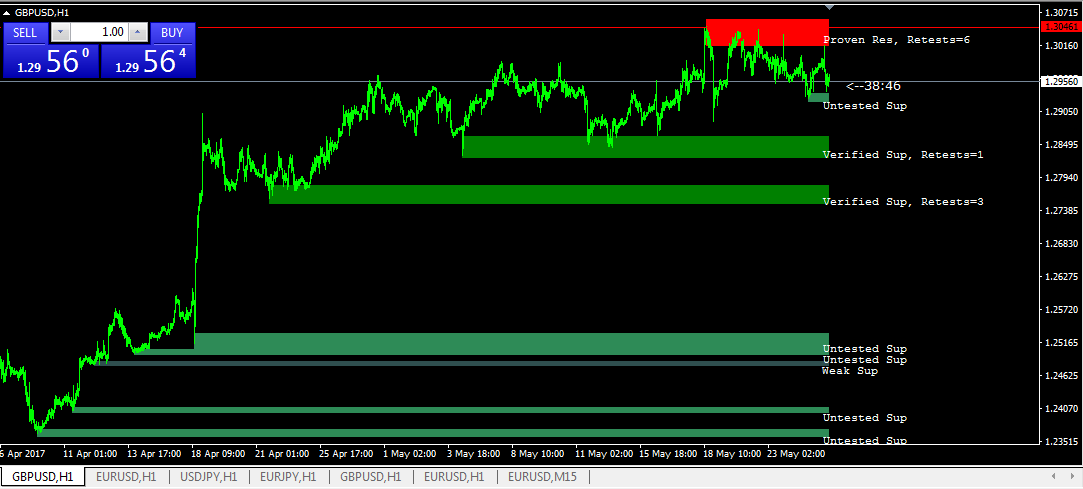
Task: Switch to the USDJPY,H1 chart tab
Action: (209, 477)
